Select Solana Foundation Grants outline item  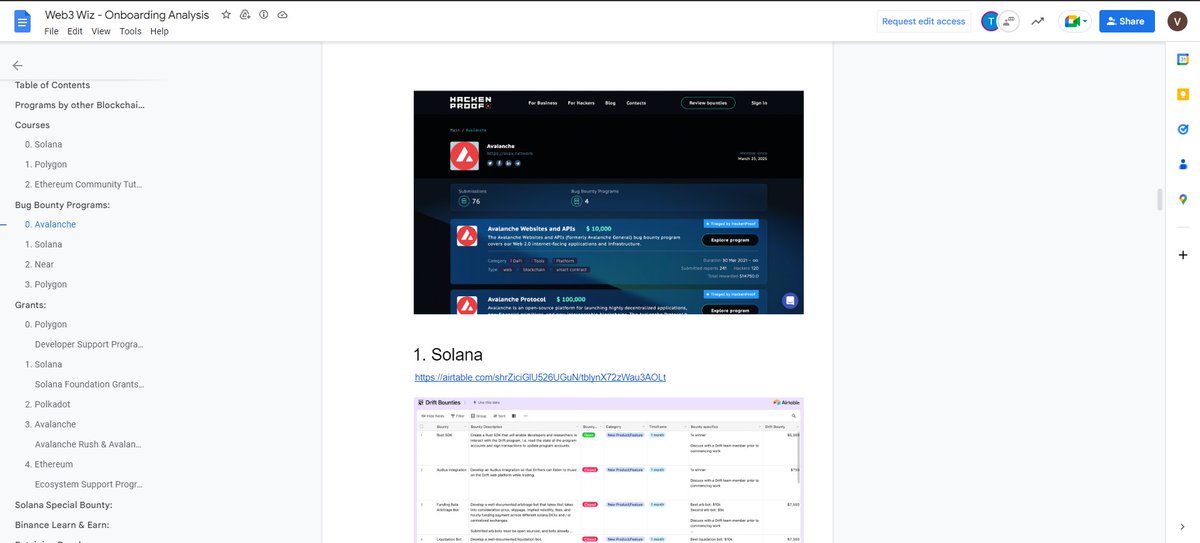(x=89, y=385)
